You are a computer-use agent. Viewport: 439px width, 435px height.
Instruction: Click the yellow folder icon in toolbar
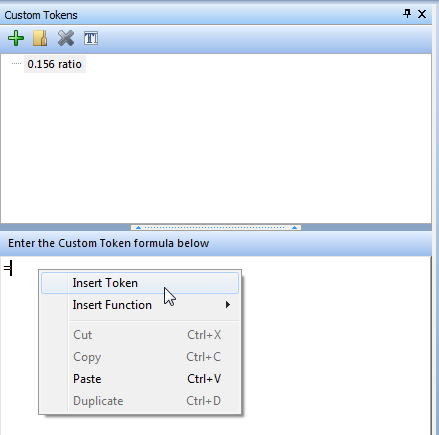pyautogui.click(x=40, y=38)
